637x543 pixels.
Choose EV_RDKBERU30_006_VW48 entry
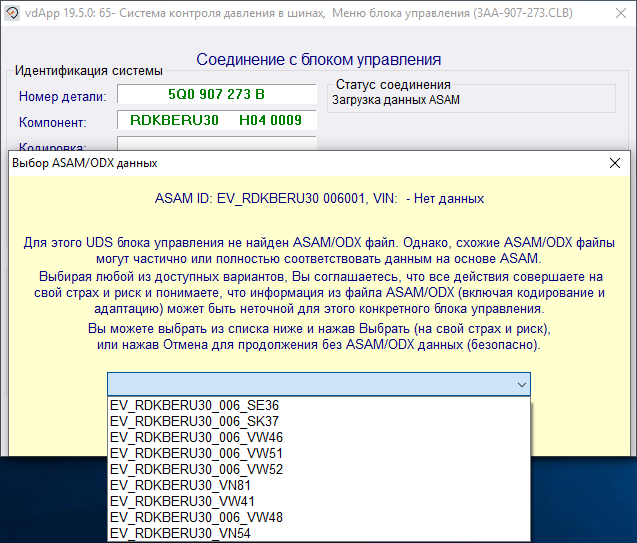tap(196, 517)
